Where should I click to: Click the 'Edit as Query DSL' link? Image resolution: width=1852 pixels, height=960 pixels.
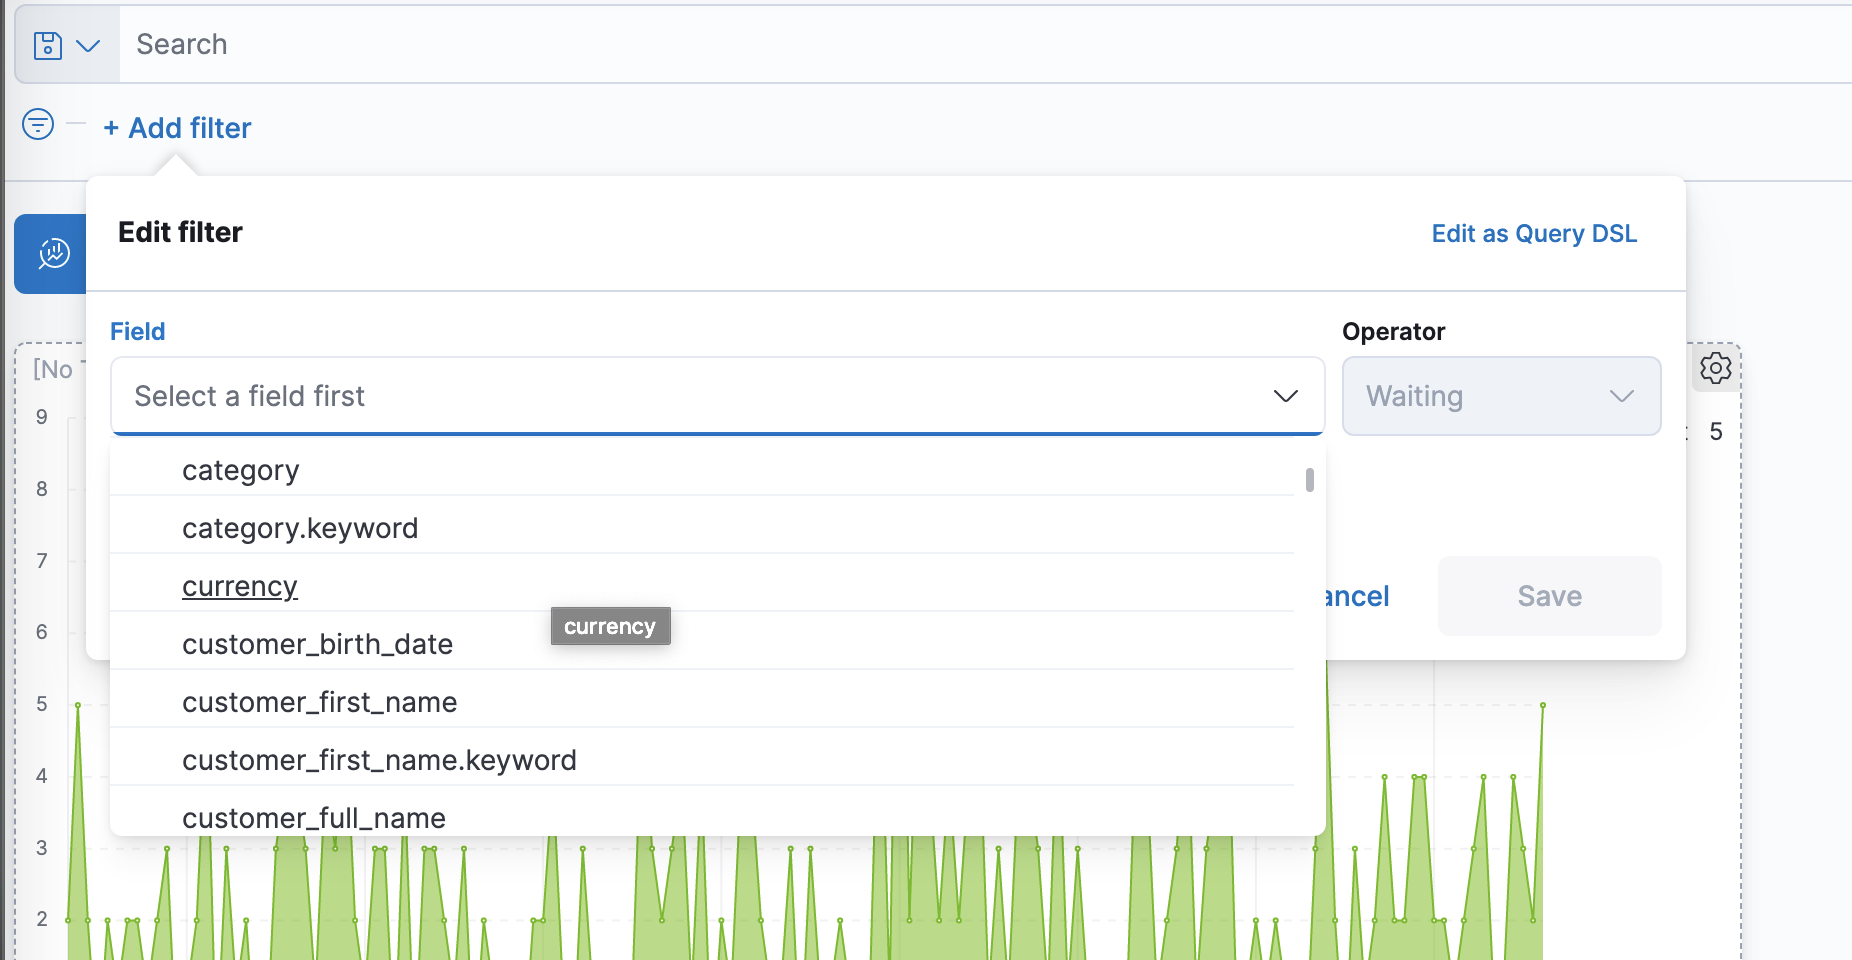1534,233
